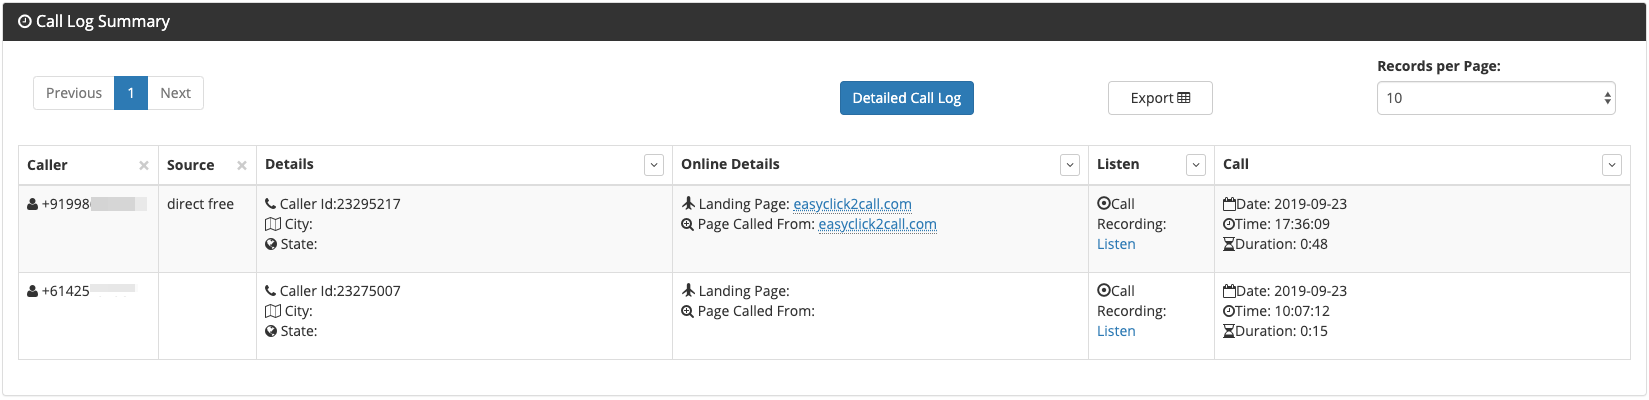Go to the Next page
Viewport: 1649px width, 400px height.
(x=176, y=93)
